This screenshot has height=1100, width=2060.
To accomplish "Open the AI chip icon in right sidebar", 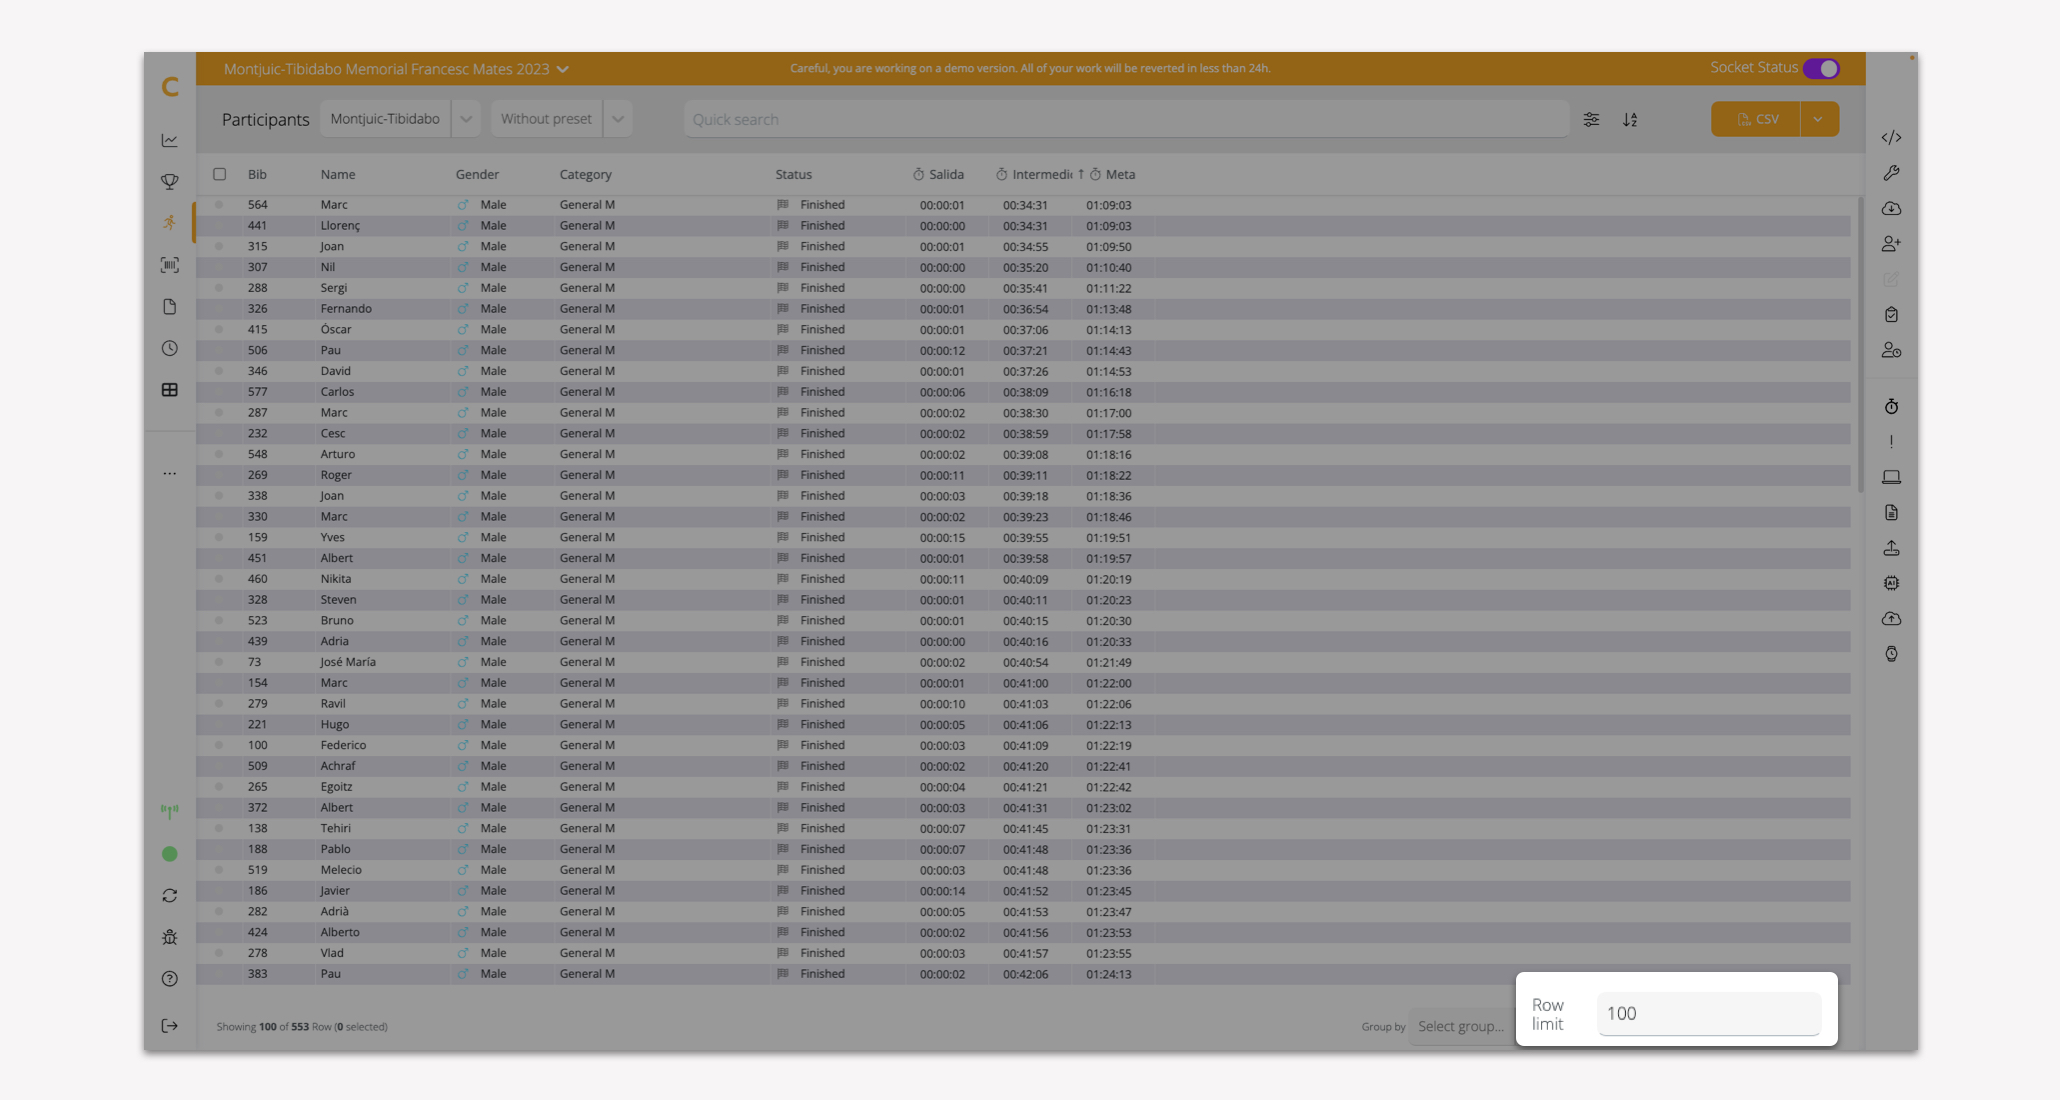I will pos(1891,583).
